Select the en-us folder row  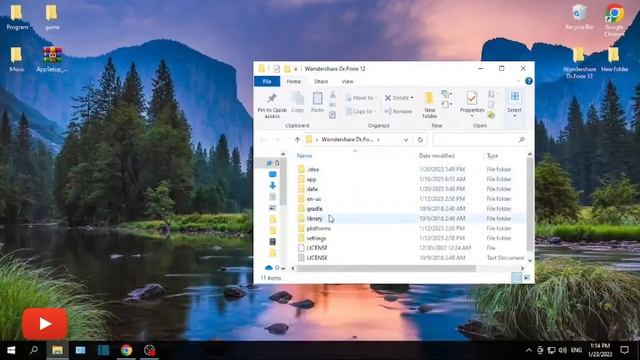click(x=410, y=199)
